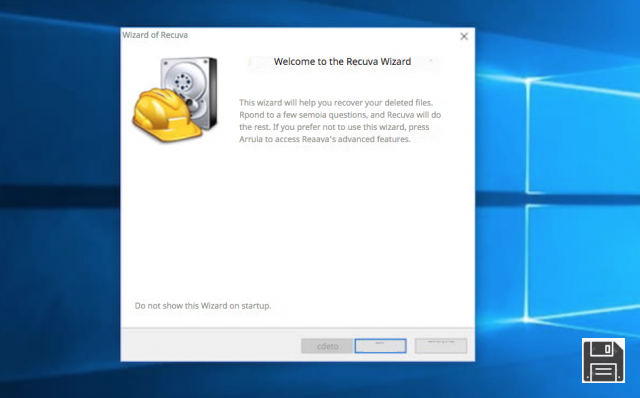Click the blue-outlined focused wizard button
This screenshot has width=640, height=398.
[x=380, y=346]
